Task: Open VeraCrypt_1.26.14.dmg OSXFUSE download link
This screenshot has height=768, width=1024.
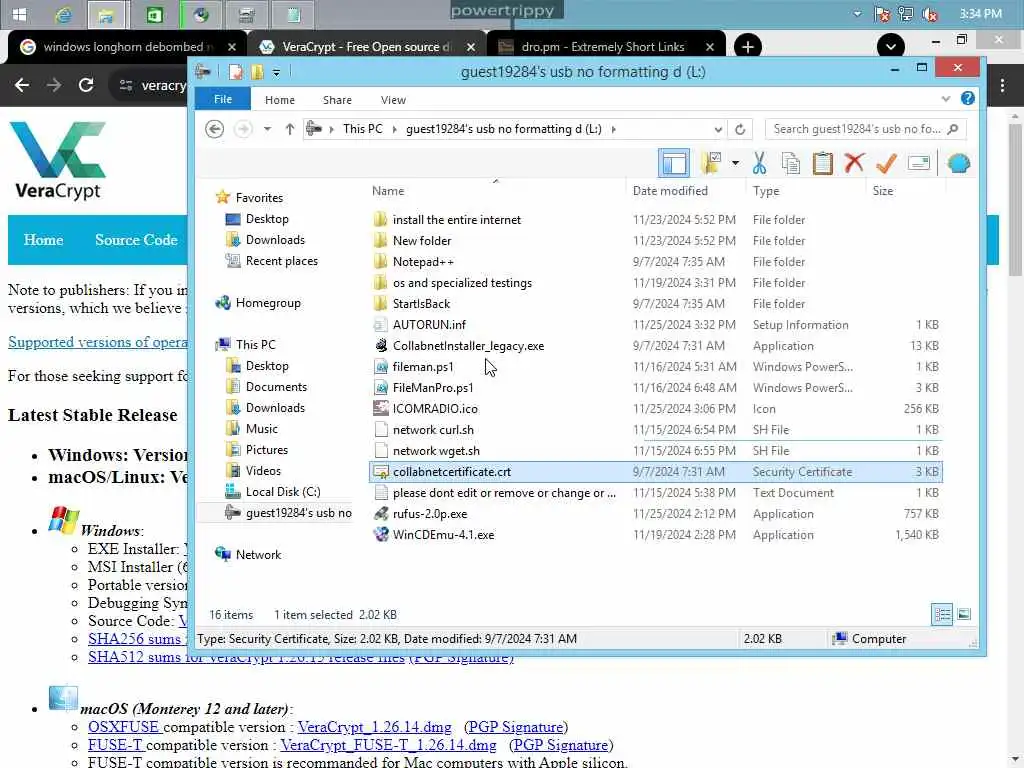Action: click(x=374, y=727)
